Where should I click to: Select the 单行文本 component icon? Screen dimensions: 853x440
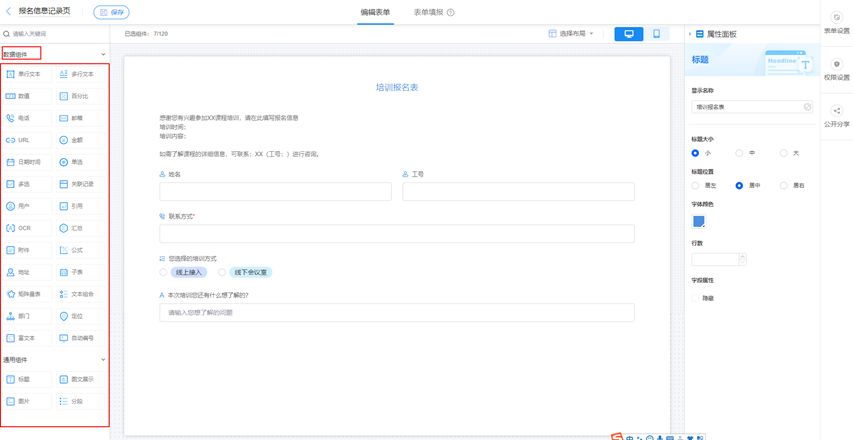click(10, 74)
